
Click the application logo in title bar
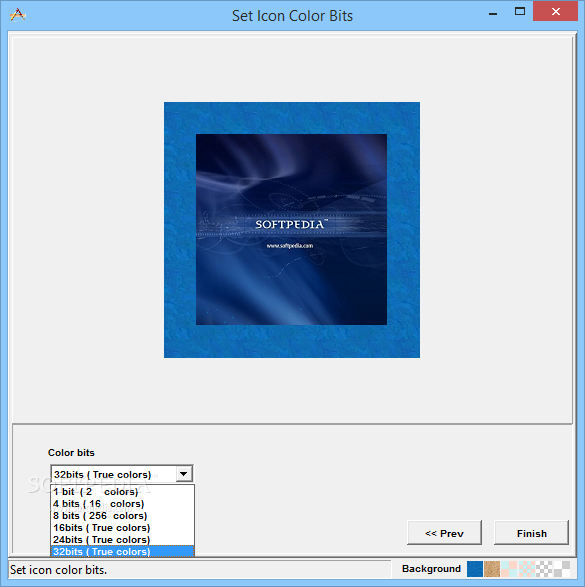pos(18,15)
